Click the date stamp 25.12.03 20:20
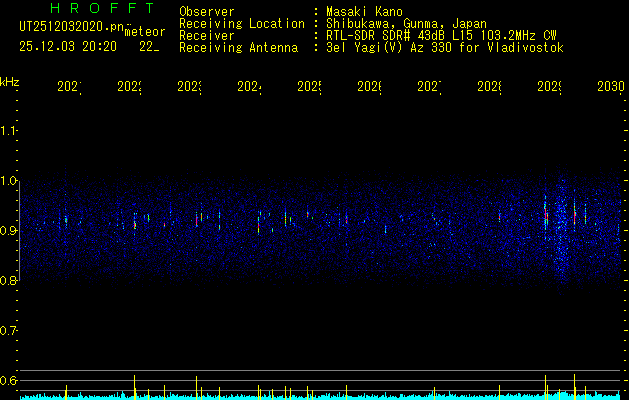 (68, 47)
